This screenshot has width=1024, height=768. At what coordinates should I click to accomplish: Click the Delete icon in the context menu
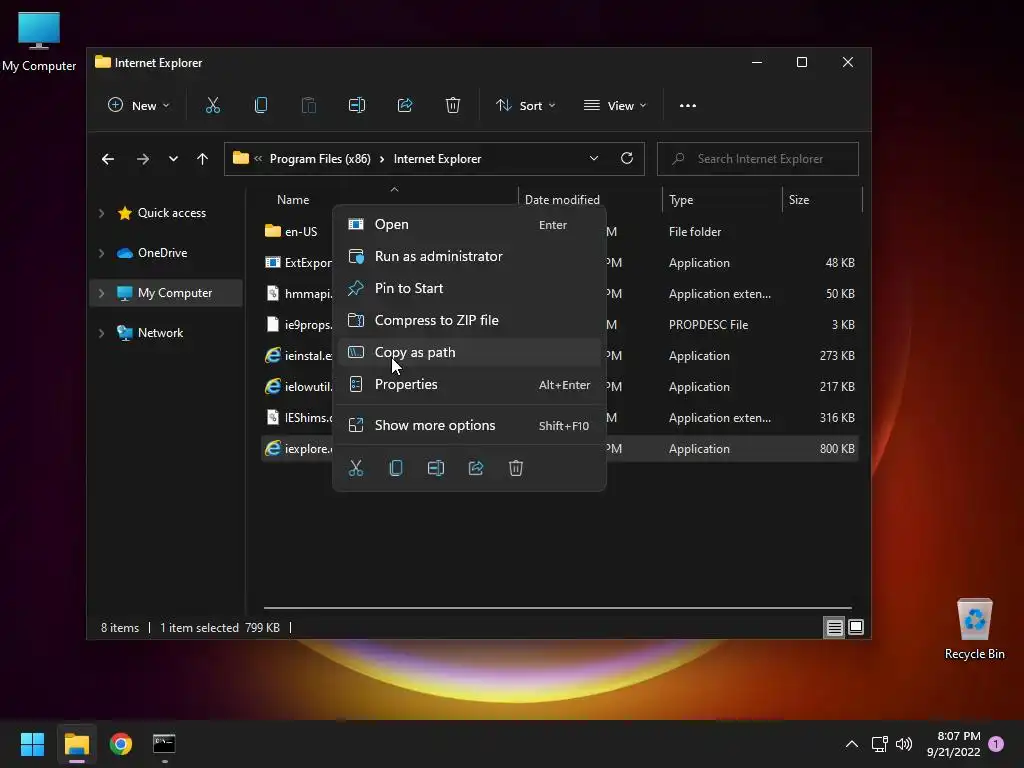click(516, 468)
